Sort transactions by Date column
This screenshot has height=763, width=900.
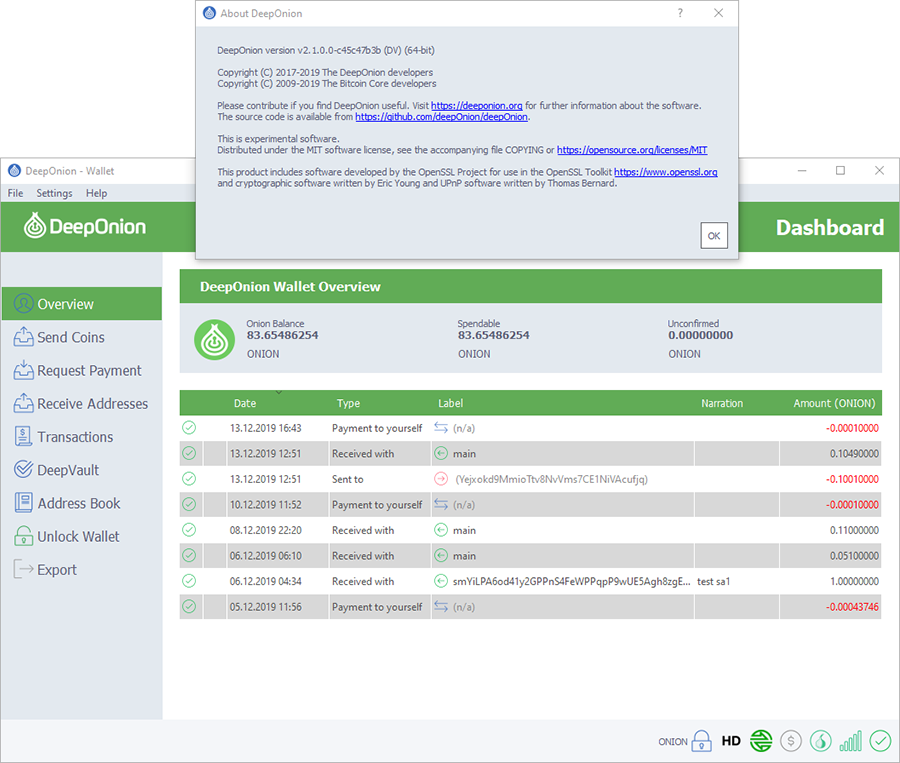pyautogui.click(x=245, y=403)
